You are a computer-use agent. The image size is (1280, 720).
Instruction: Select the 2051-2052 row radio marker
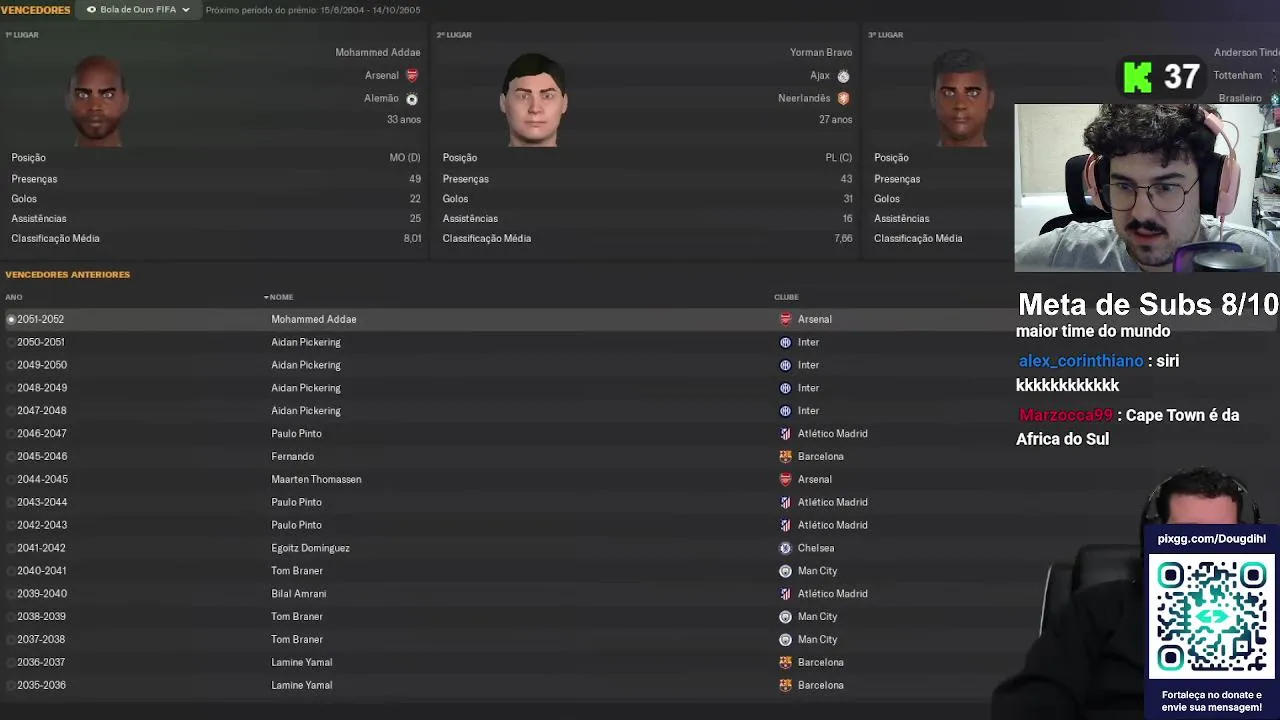tap(11, 319)
